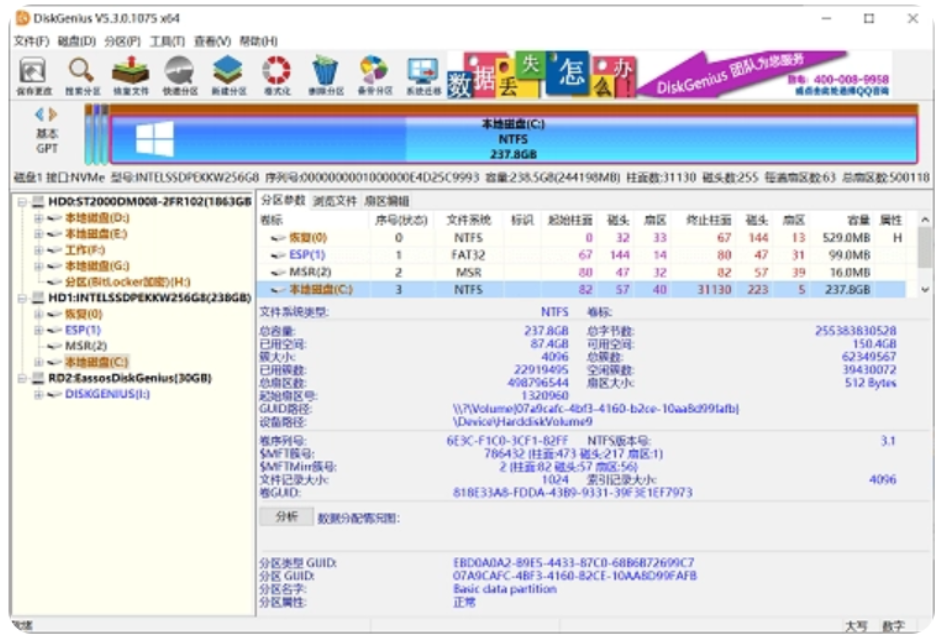This screenshot has width=946, height=644.
Task: Click the 卷标 column header
Action: pos(314,220)
